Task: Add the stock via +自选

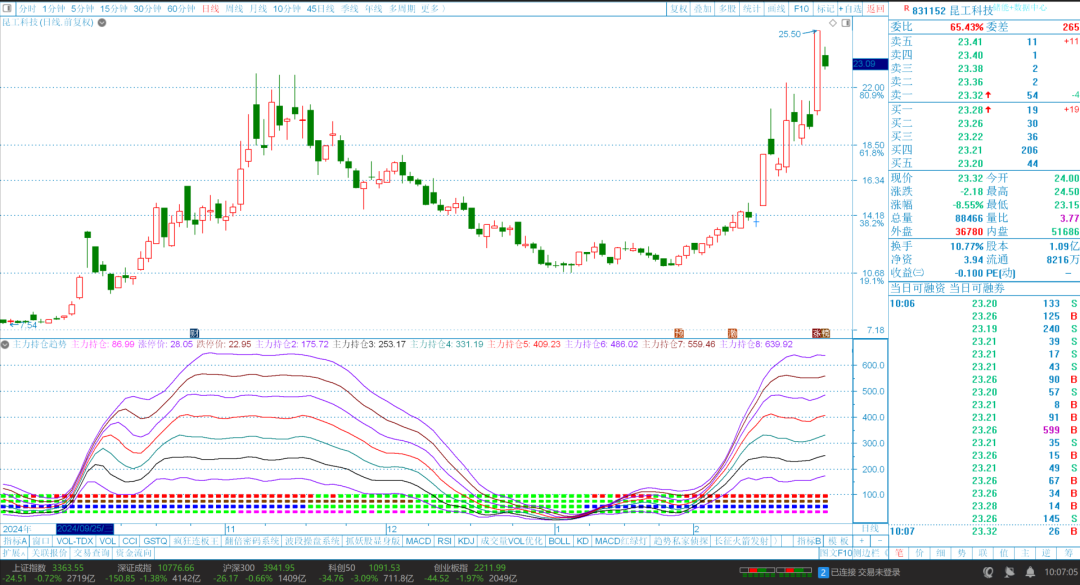Action: coord(849,9)
